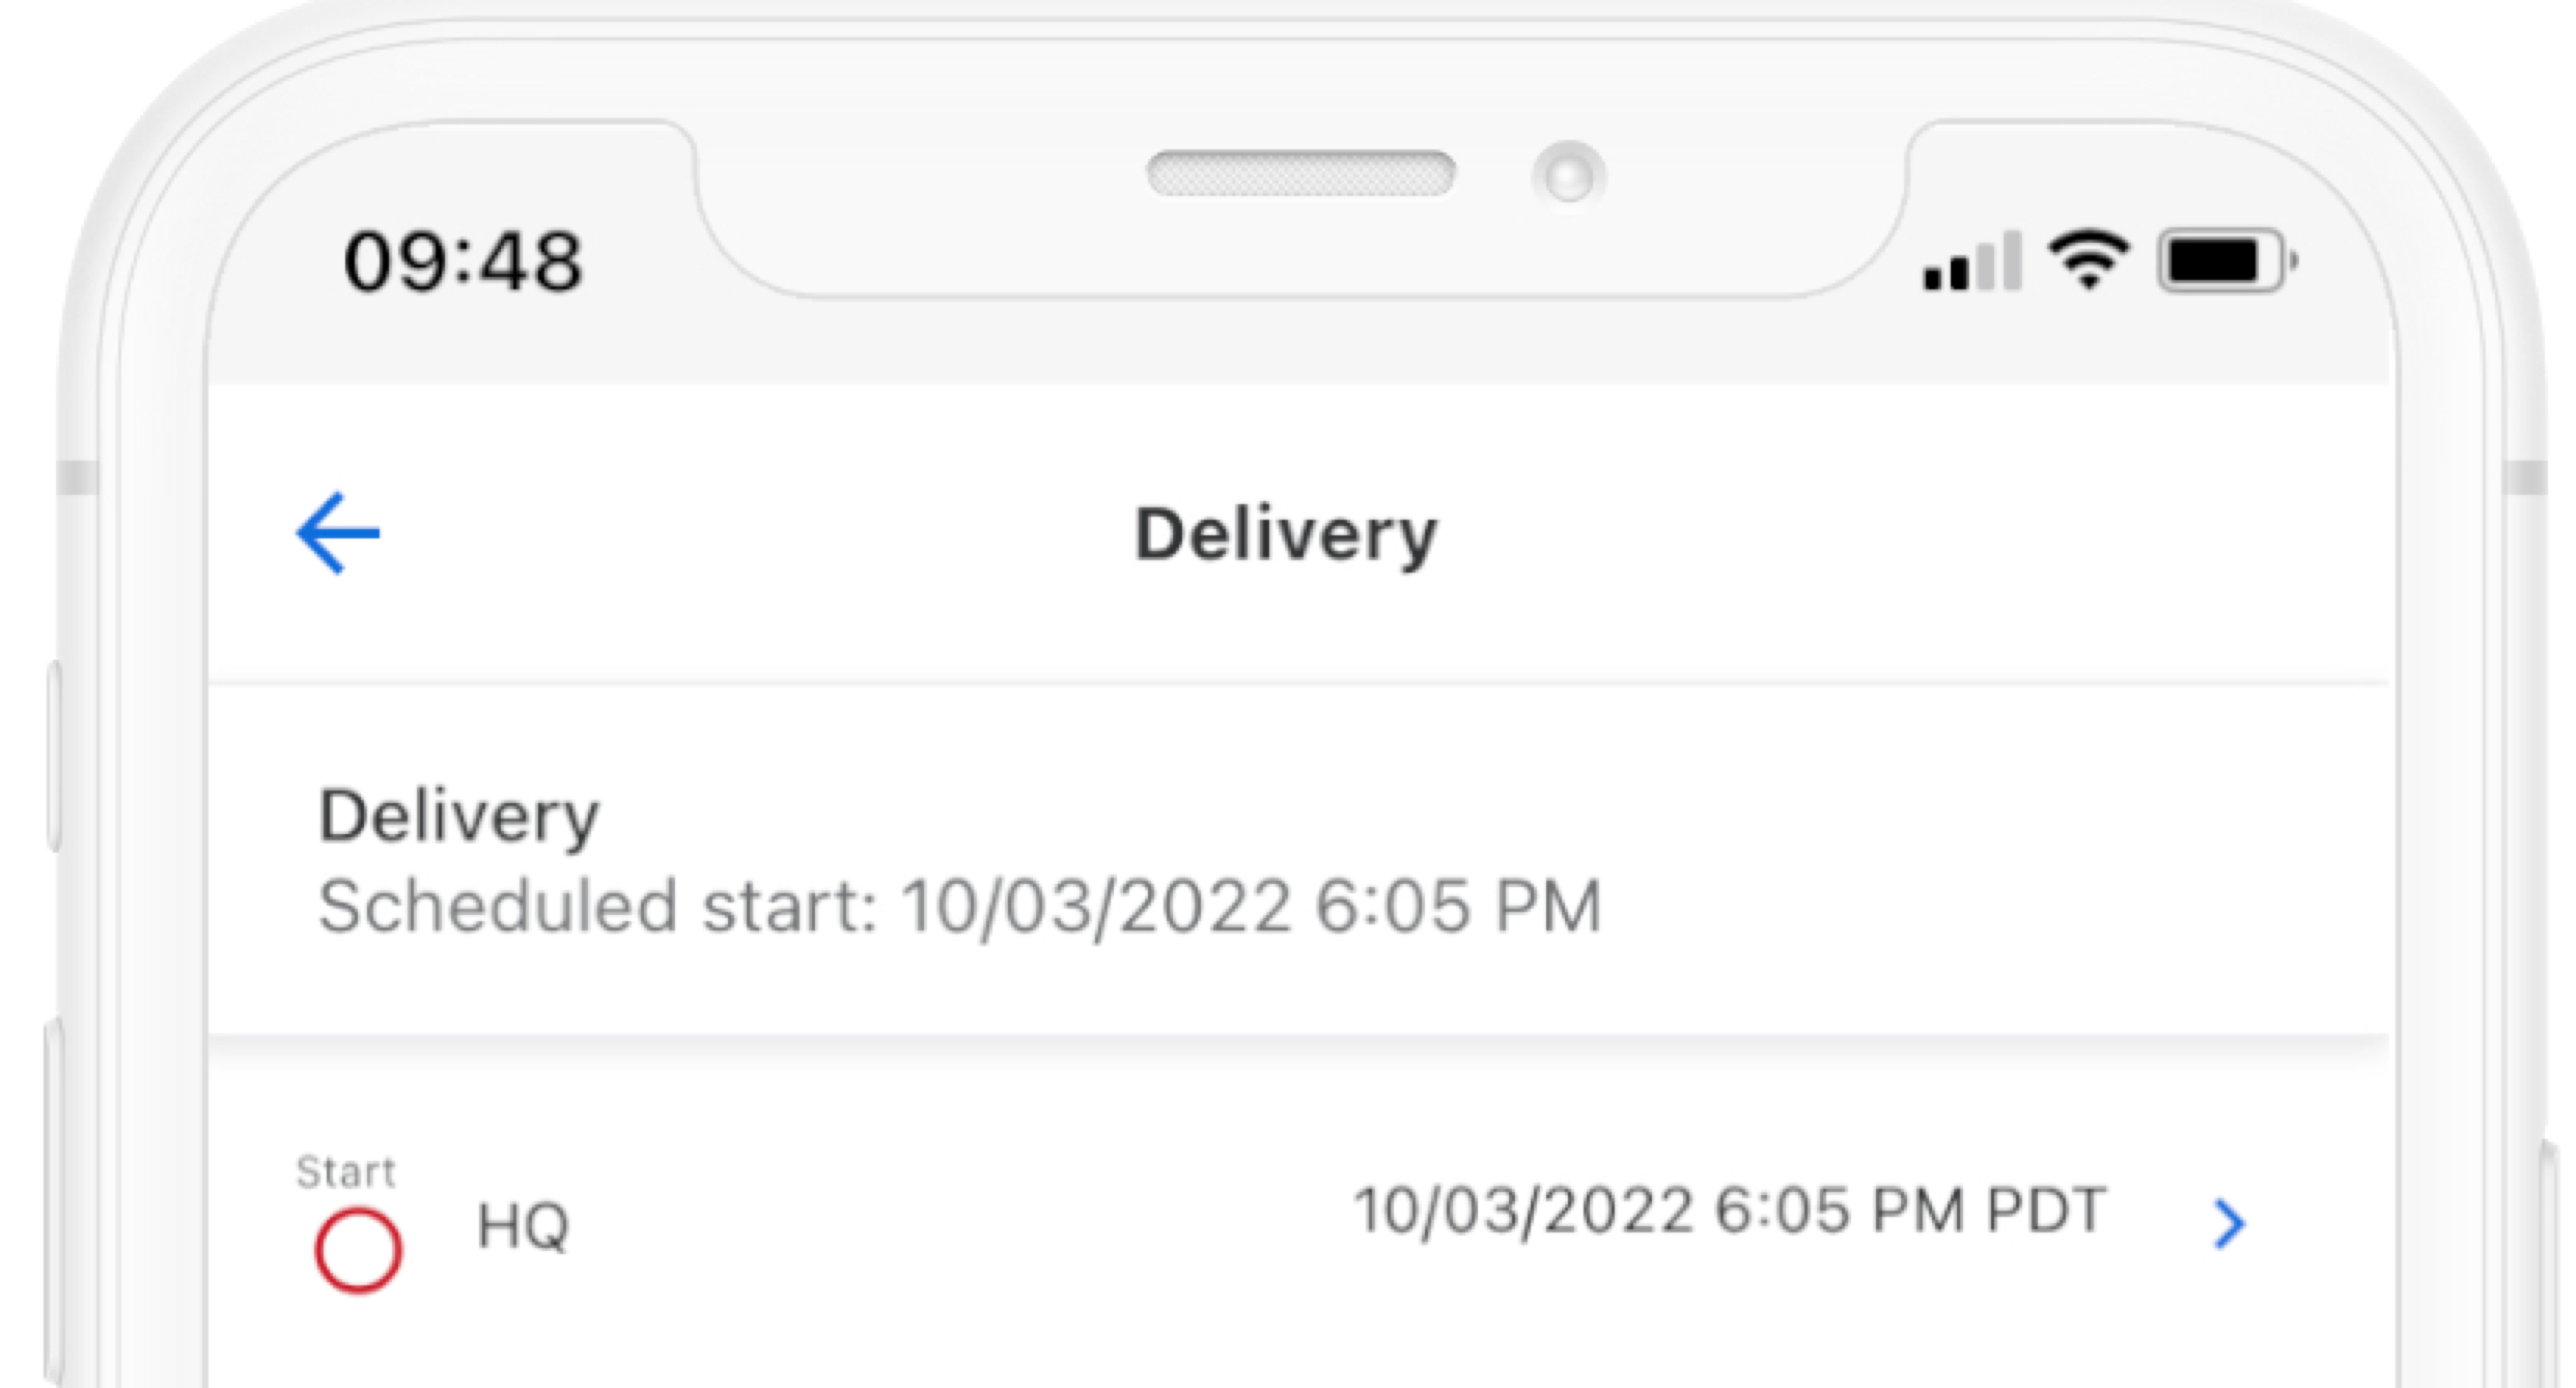
Task: Select the HQ stop name
Action: [x=523, y=1226]
